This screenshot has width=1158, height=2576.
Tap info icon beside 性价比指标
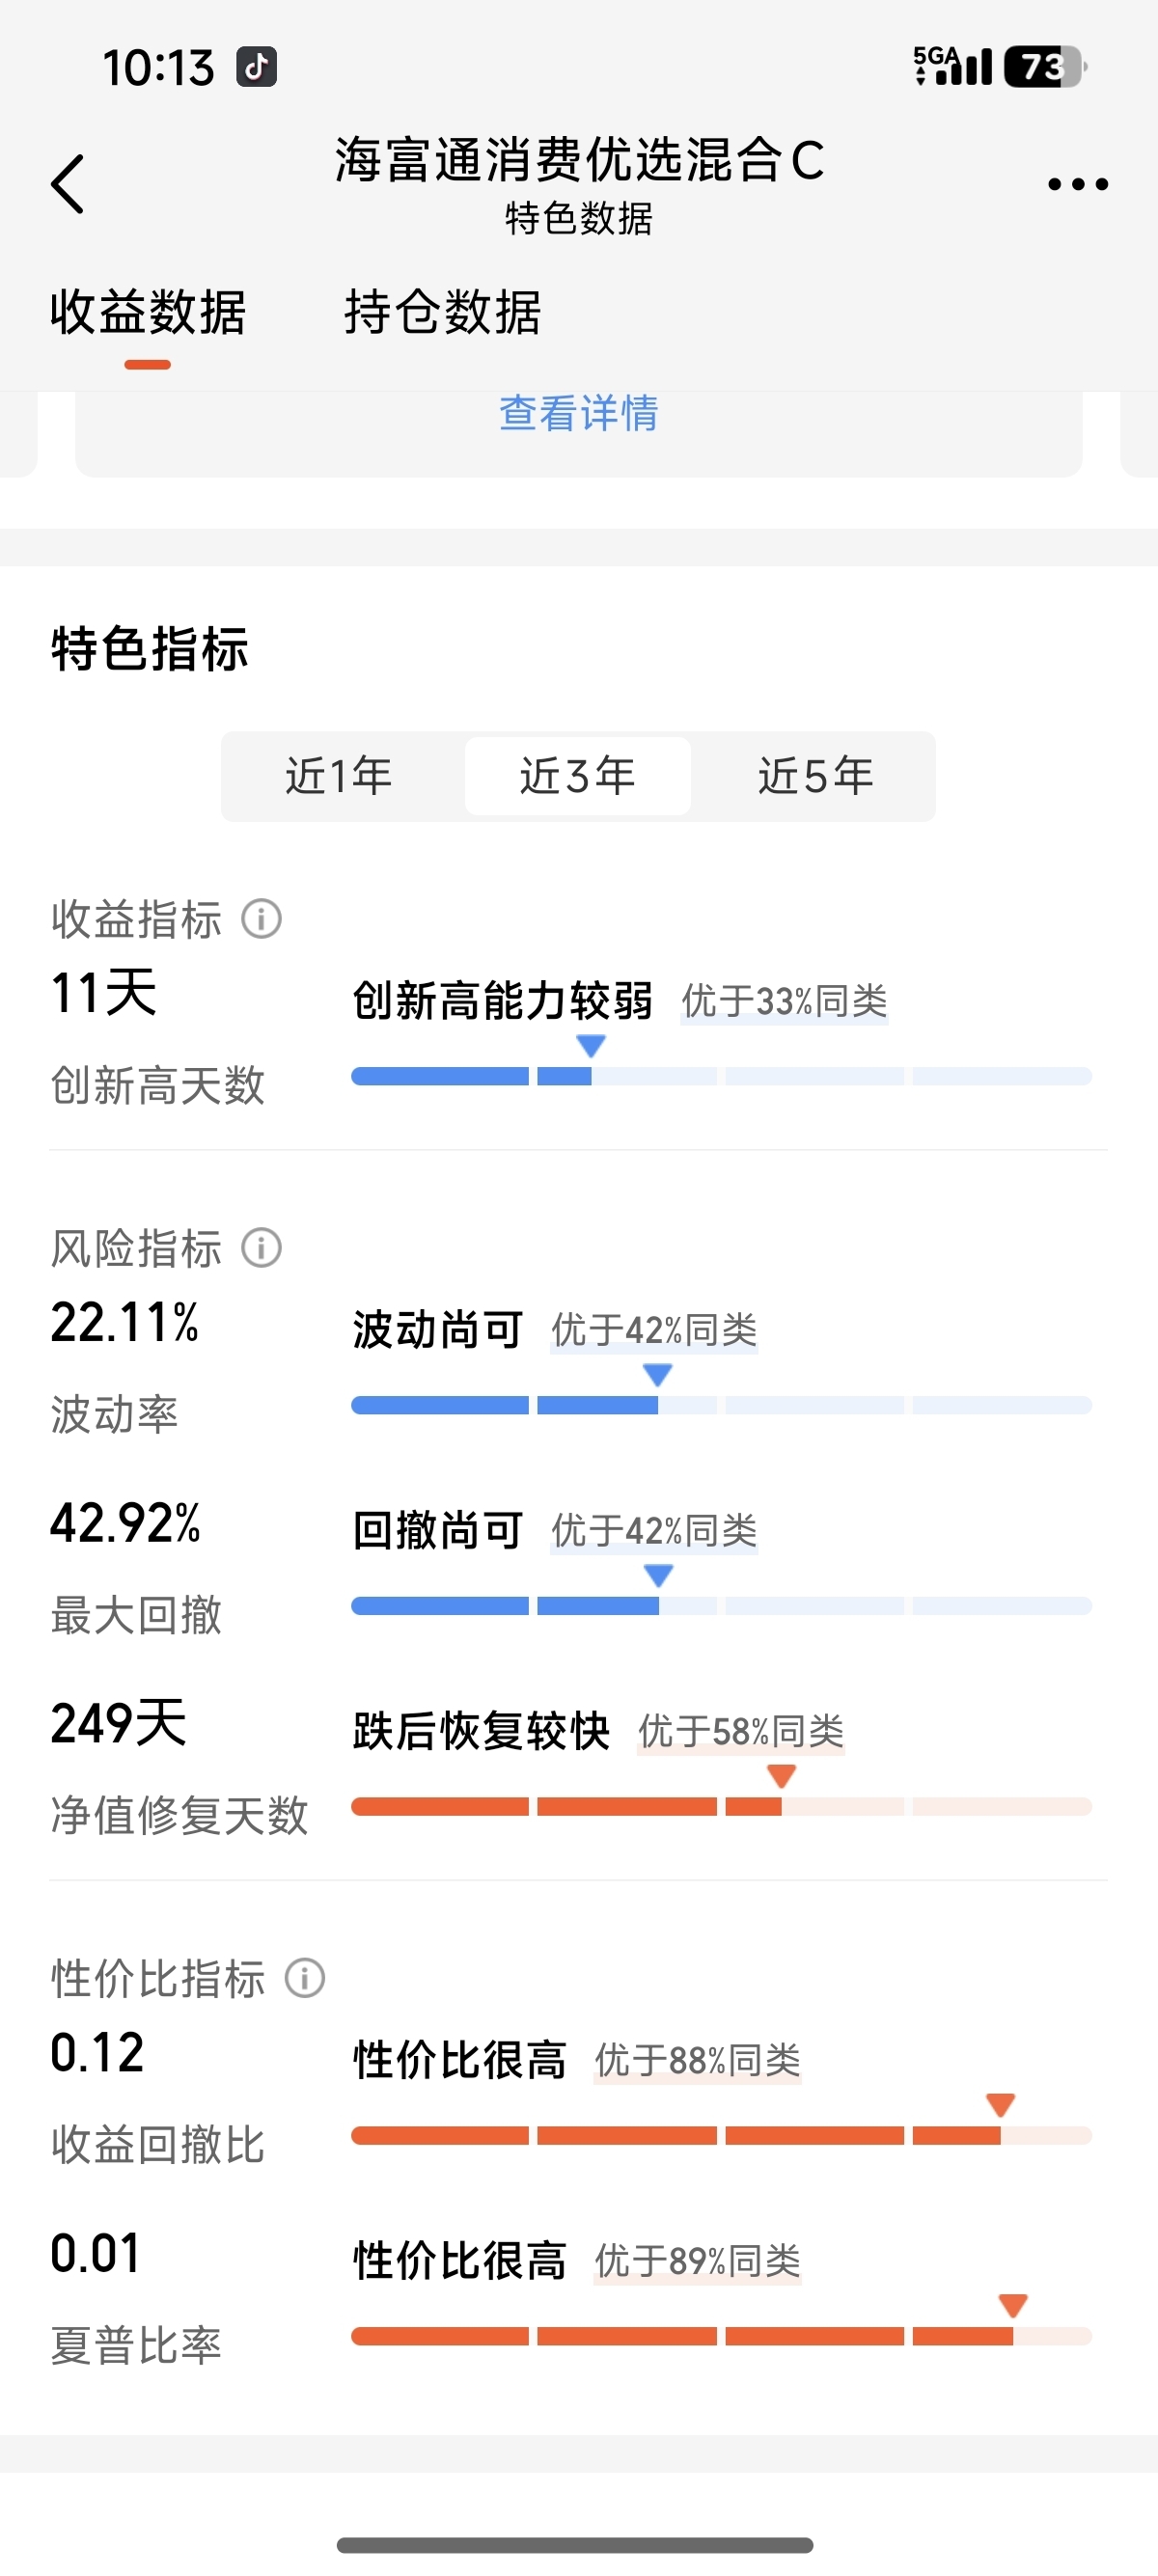[304, 1977]
